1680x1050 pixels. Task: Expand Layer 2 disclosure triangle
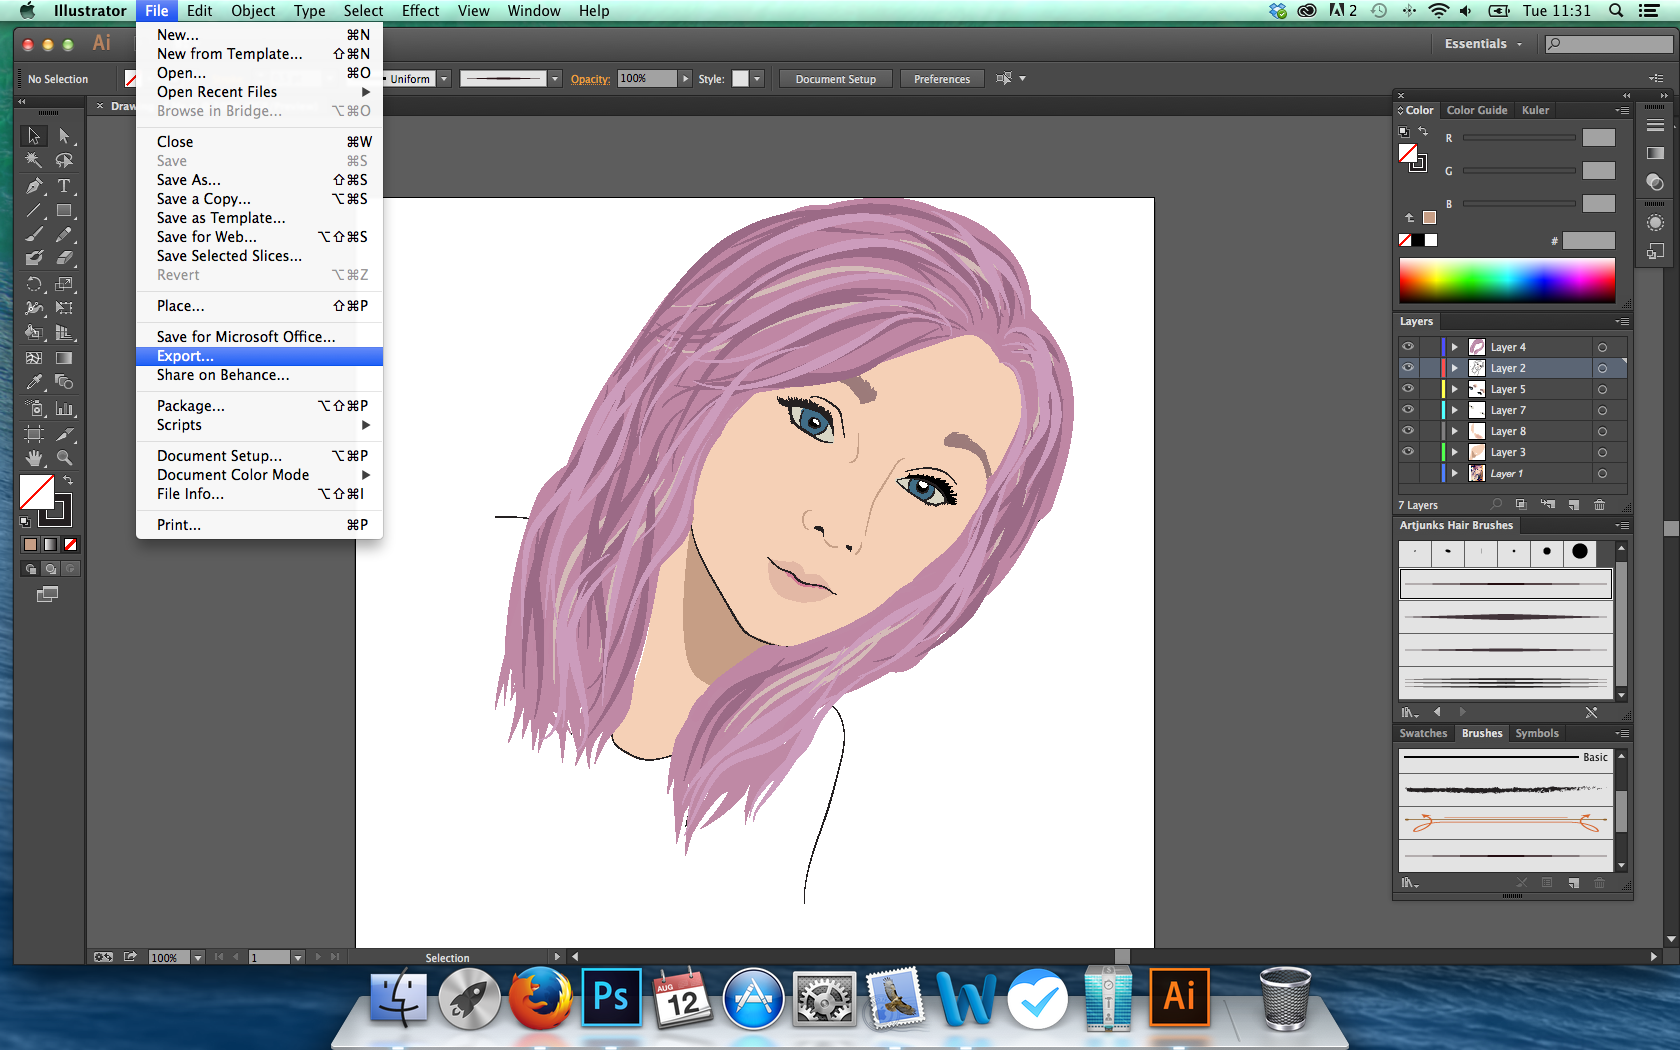1455,368
